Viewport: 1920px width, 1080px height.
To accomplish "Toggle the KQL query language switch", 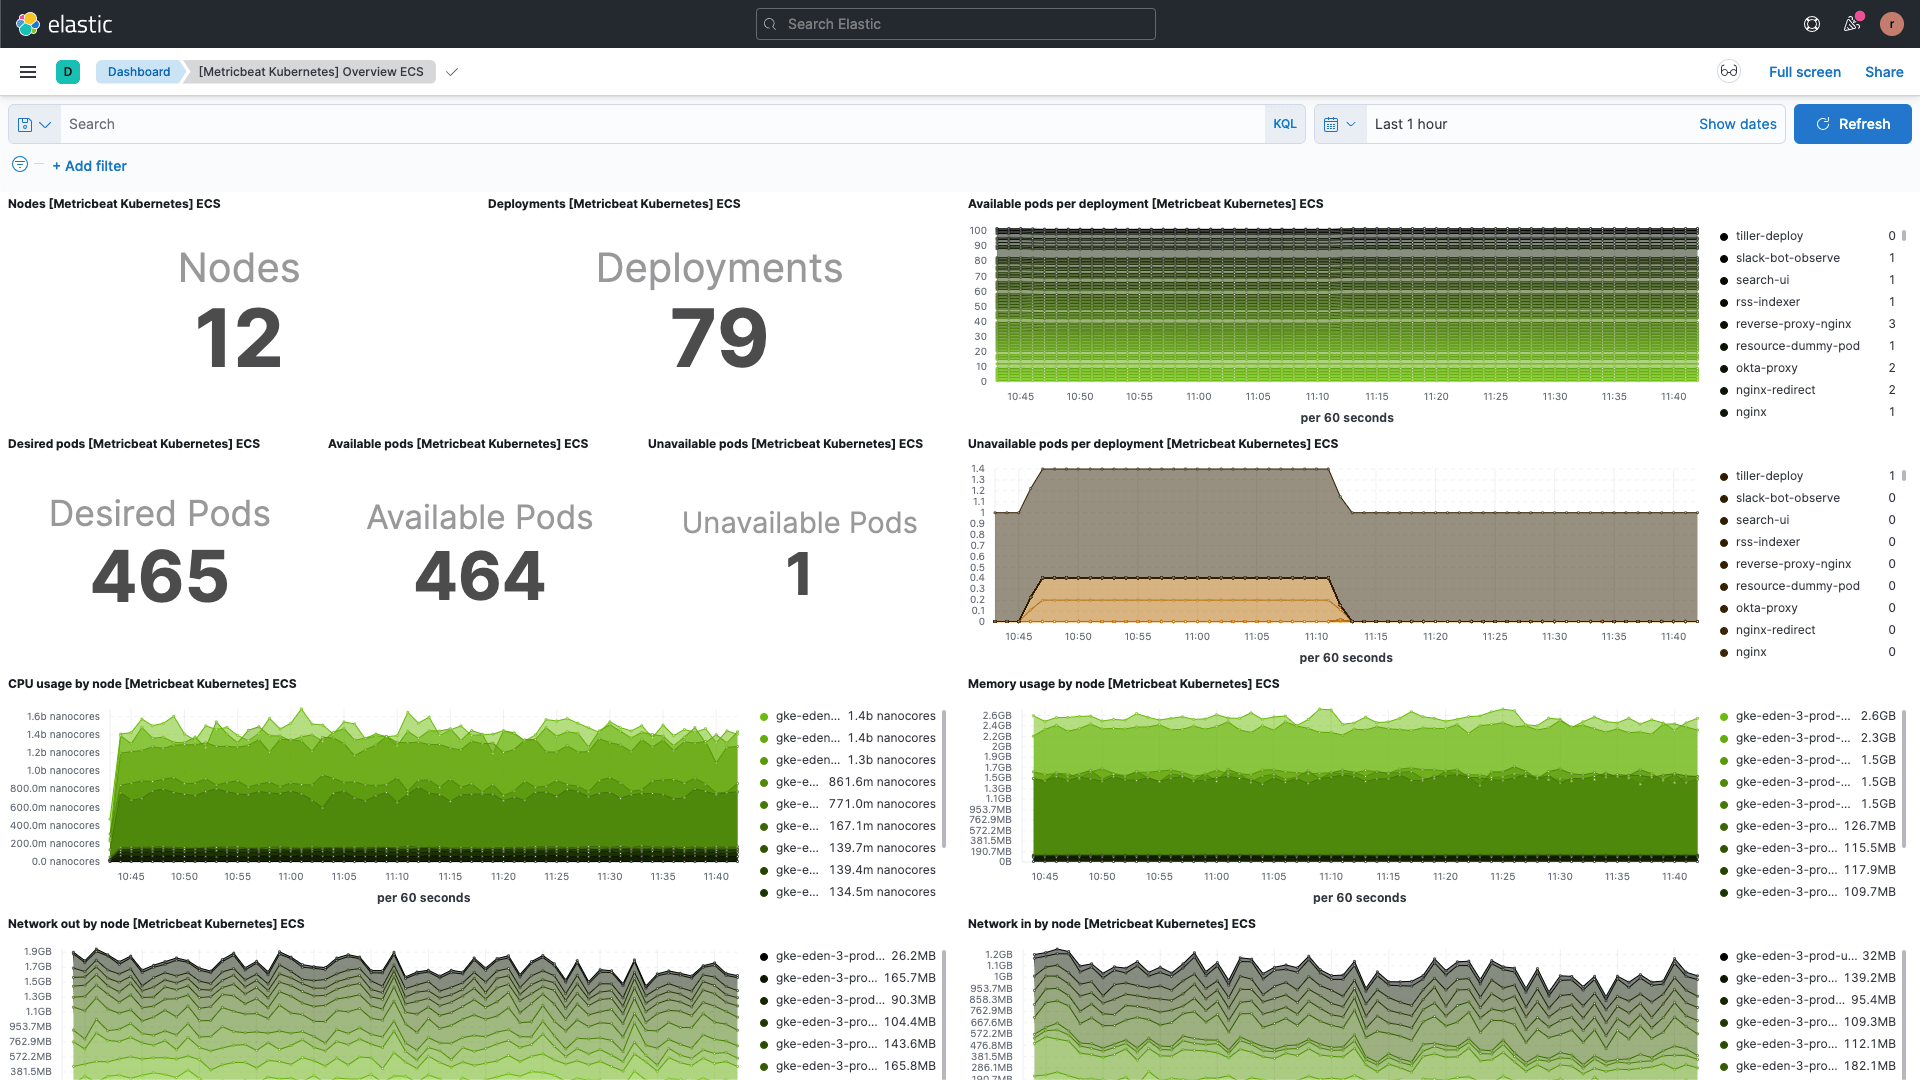I will (x=1285, y=124).
